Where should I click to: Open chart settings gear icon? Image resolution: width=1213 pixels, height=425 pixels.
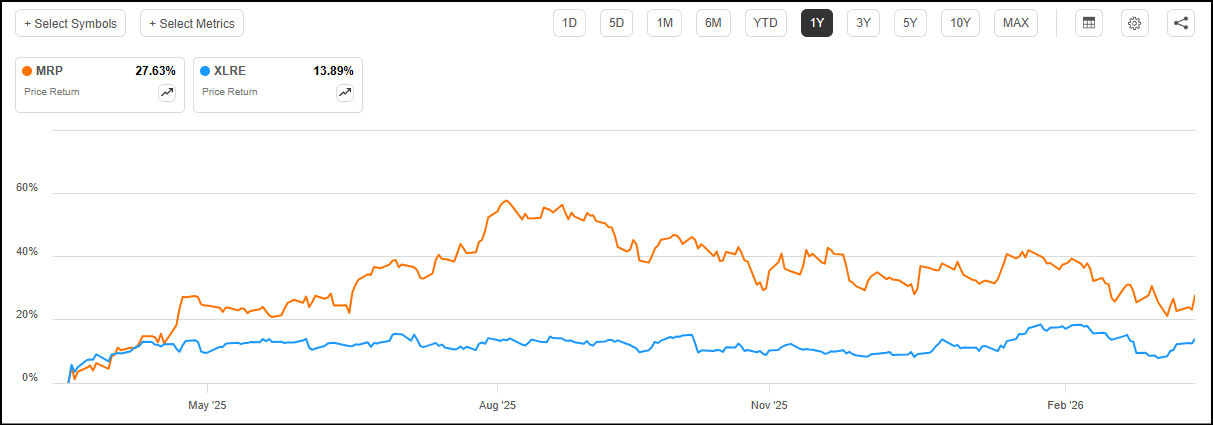tap(1135, 23)
